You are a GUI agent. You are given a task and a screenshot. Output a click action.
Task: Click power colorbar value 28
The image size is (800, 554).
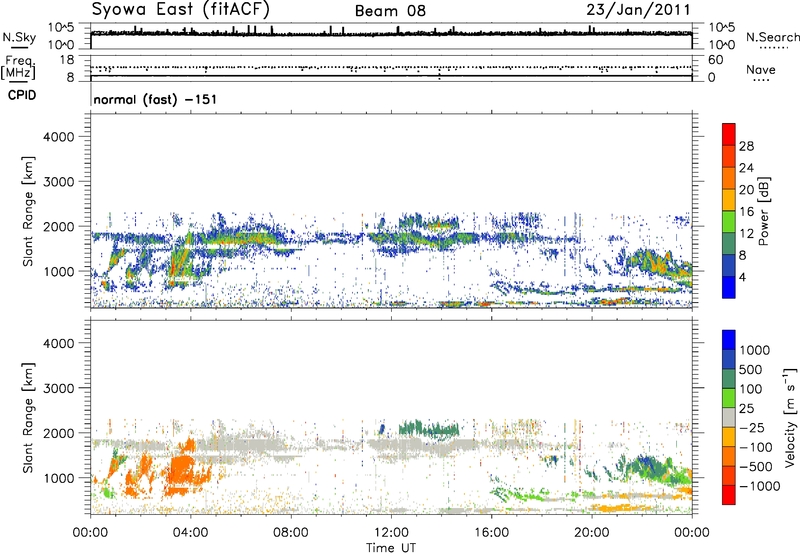coord(746,146)
